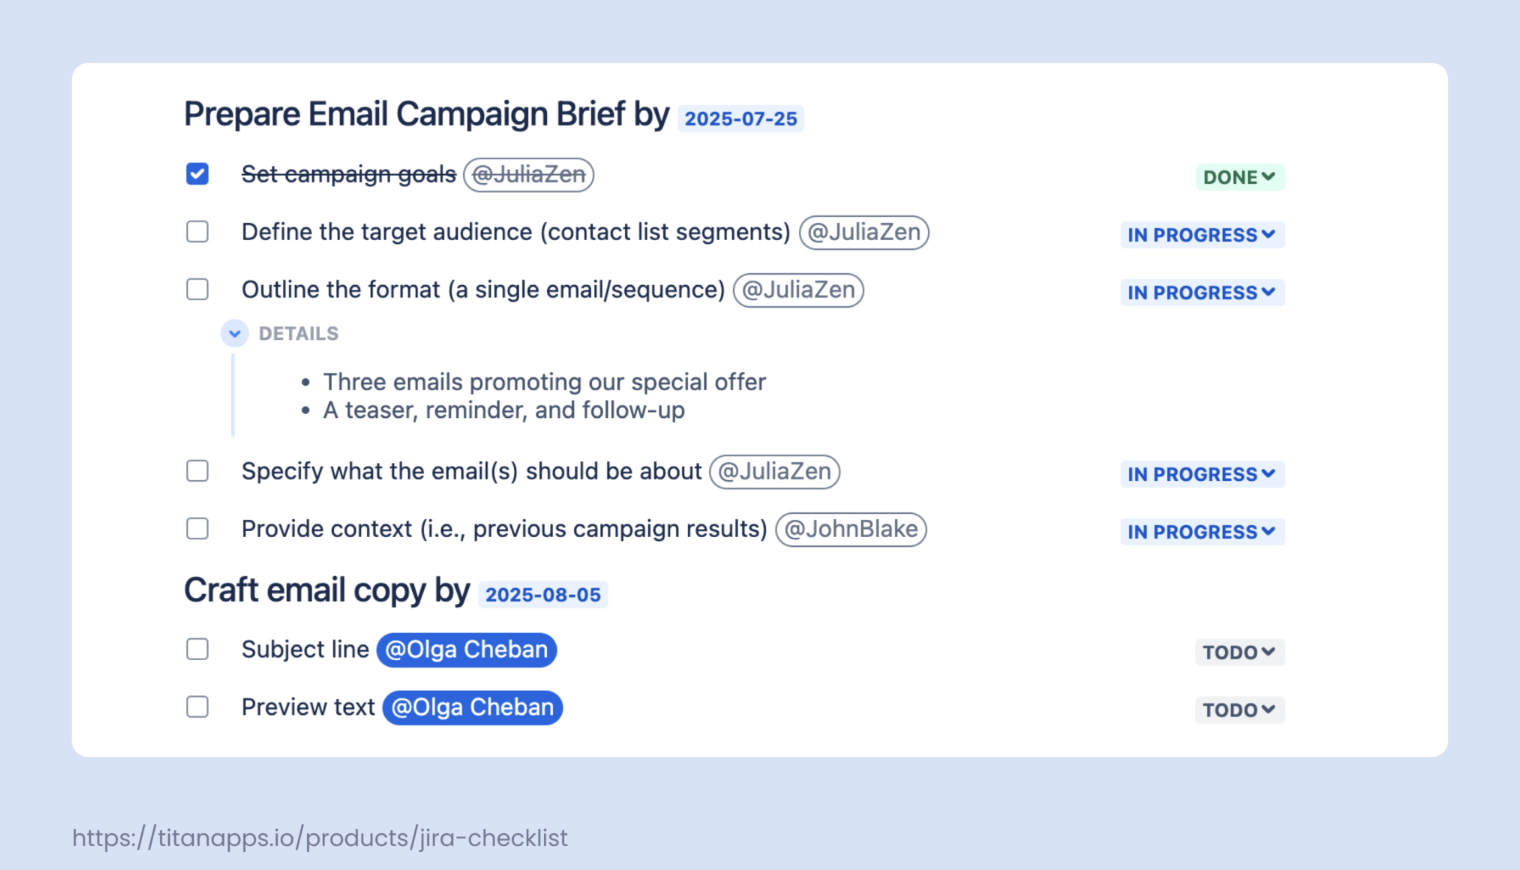Click the Craft email copy by heading
This screenshot has height=870, width=1520.
pos(327,591)
